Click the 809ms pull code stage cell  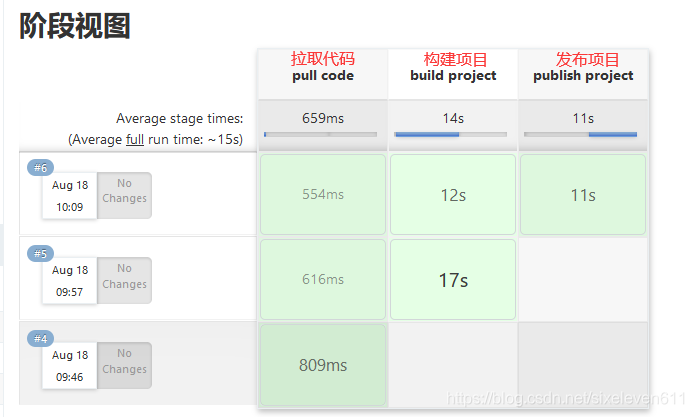click(x=323, y=365)
